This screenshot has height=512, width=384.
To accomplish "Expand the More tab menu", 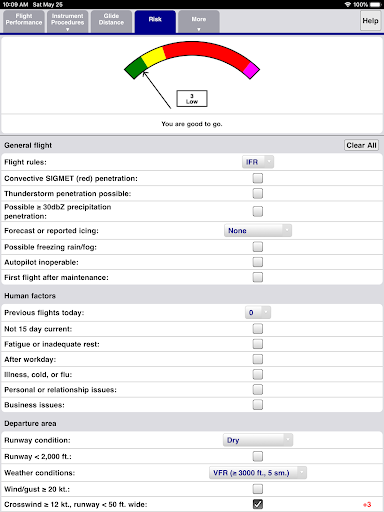I will click(199, 22).
